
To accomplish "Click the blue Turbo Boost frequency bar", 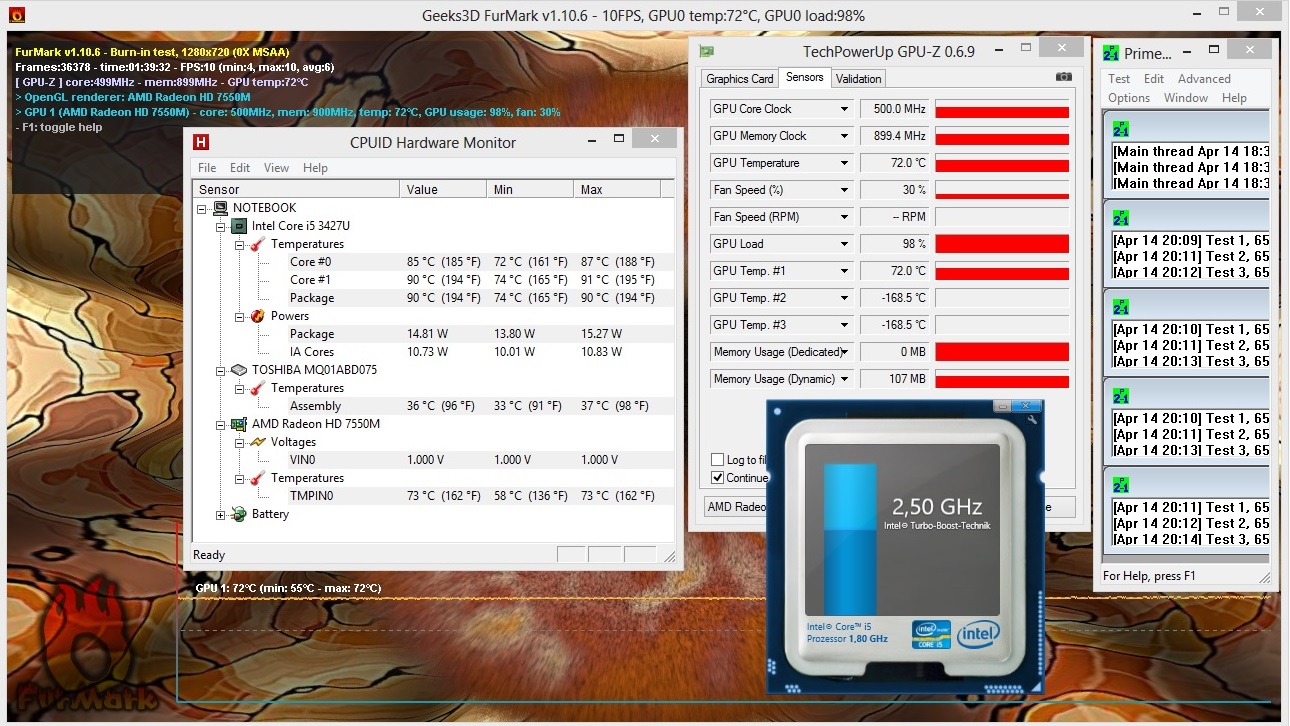I will click(848, 539).
